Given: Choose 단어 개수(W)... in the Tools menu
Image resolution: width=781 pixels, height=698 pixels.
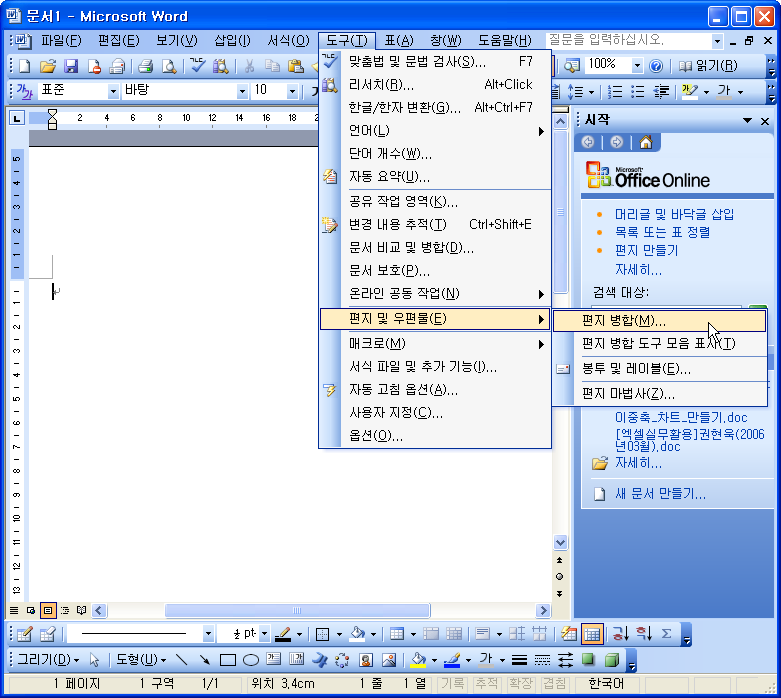Looking at the screenshot, I should tap(435, 154).
